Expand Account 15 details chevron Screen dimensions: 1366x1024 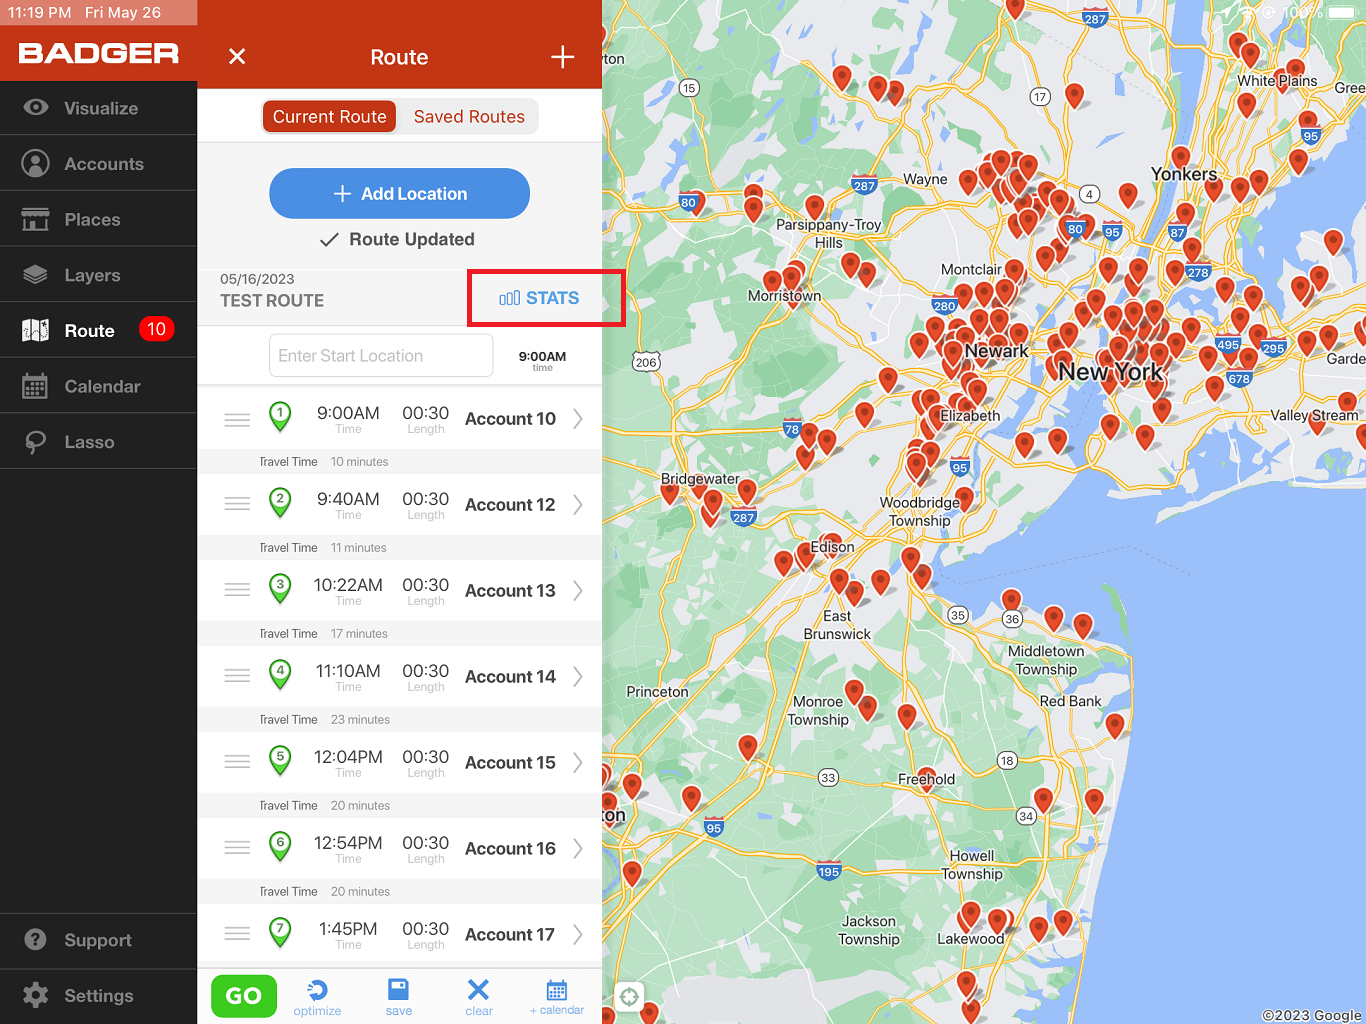(578, 763)
